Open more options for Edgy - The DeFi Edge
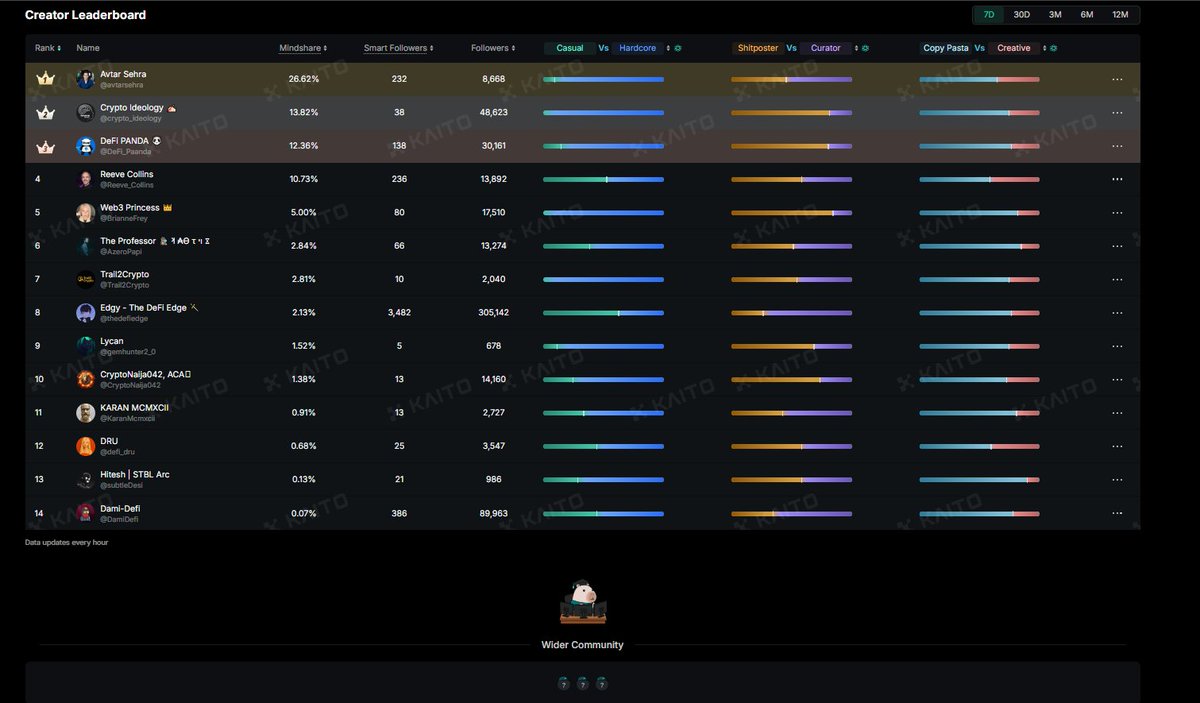 [x=1117, y=313]
